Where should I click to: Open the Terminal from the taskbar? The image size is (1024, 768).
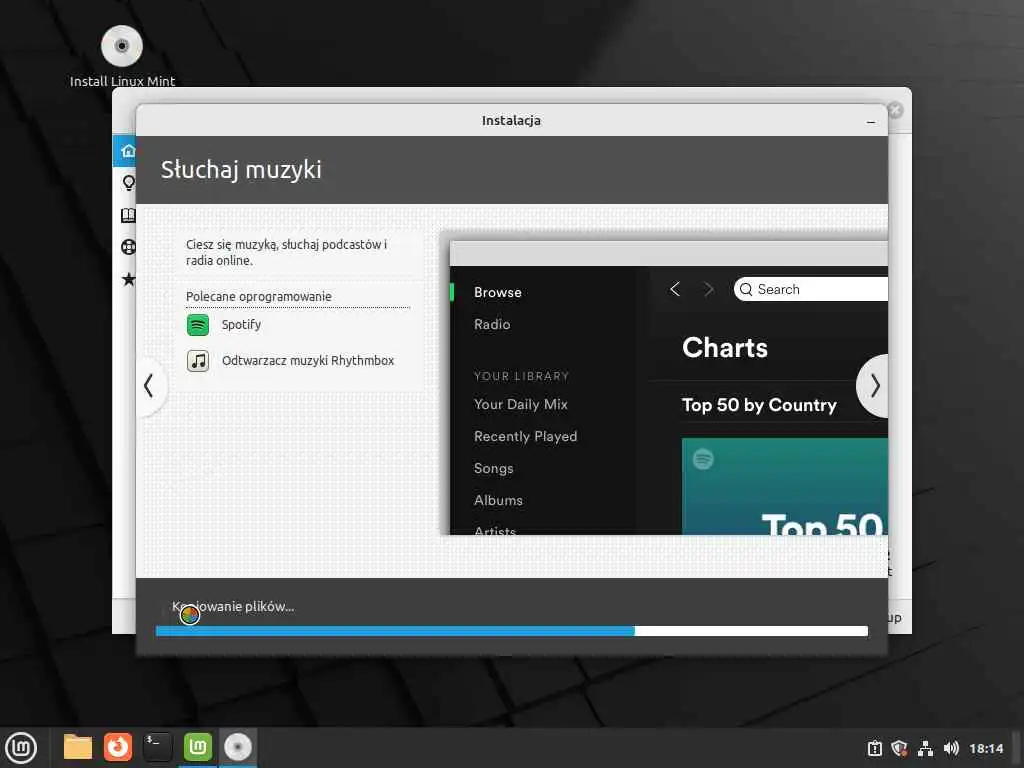[x=158, y=747]
